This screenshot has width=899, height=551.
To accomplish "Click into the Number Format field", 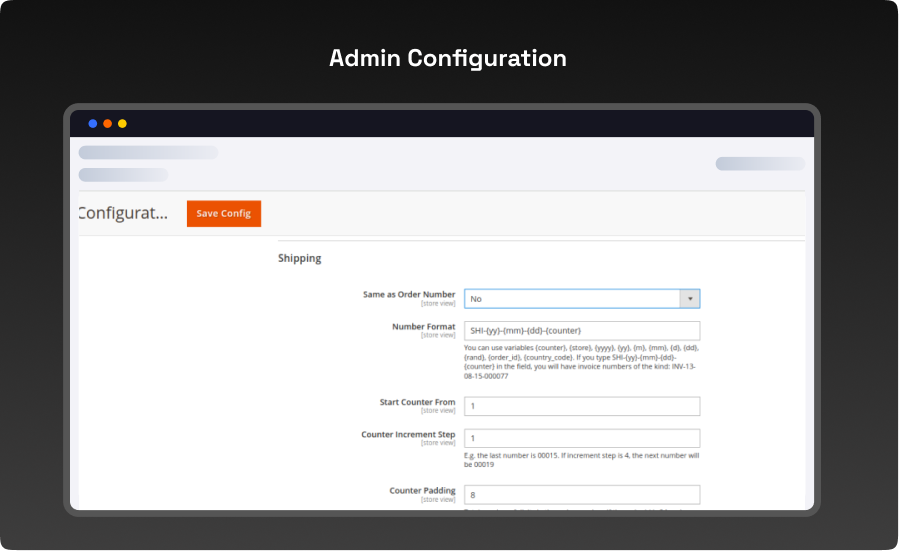I will coord(581,330).
